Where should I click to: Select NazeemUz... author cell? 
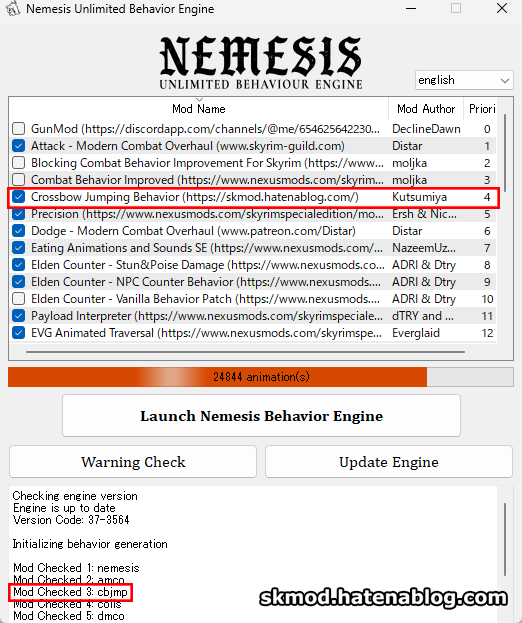[424, 248]
